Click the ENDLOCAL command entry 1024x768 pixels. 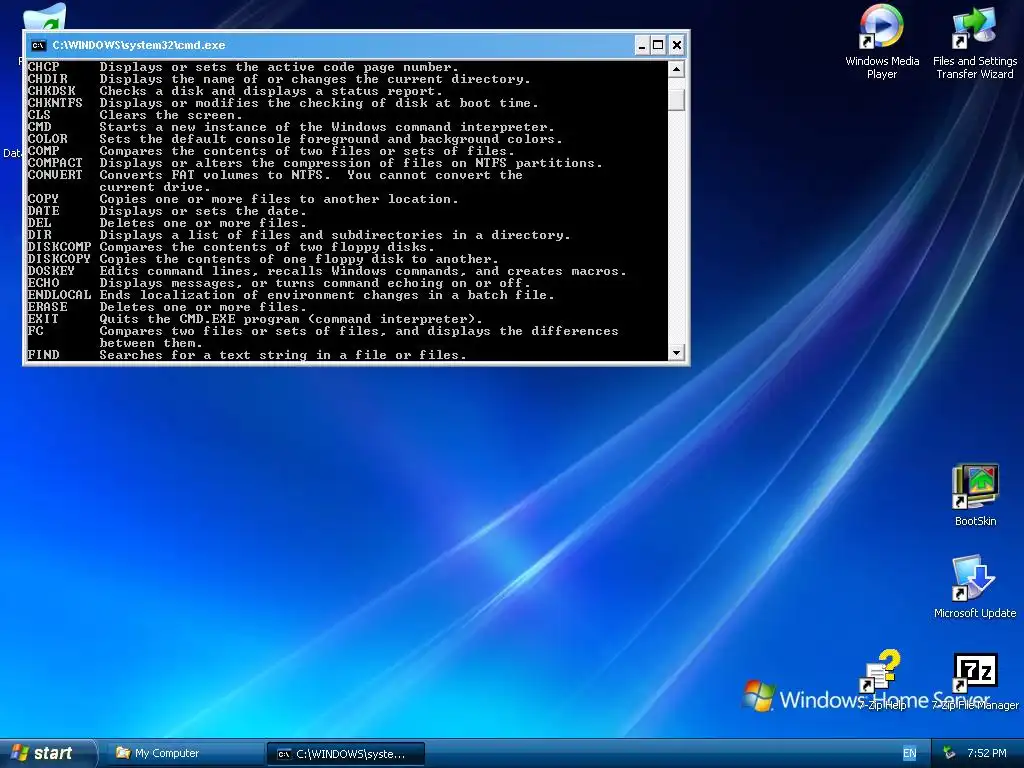coord(291,295)
